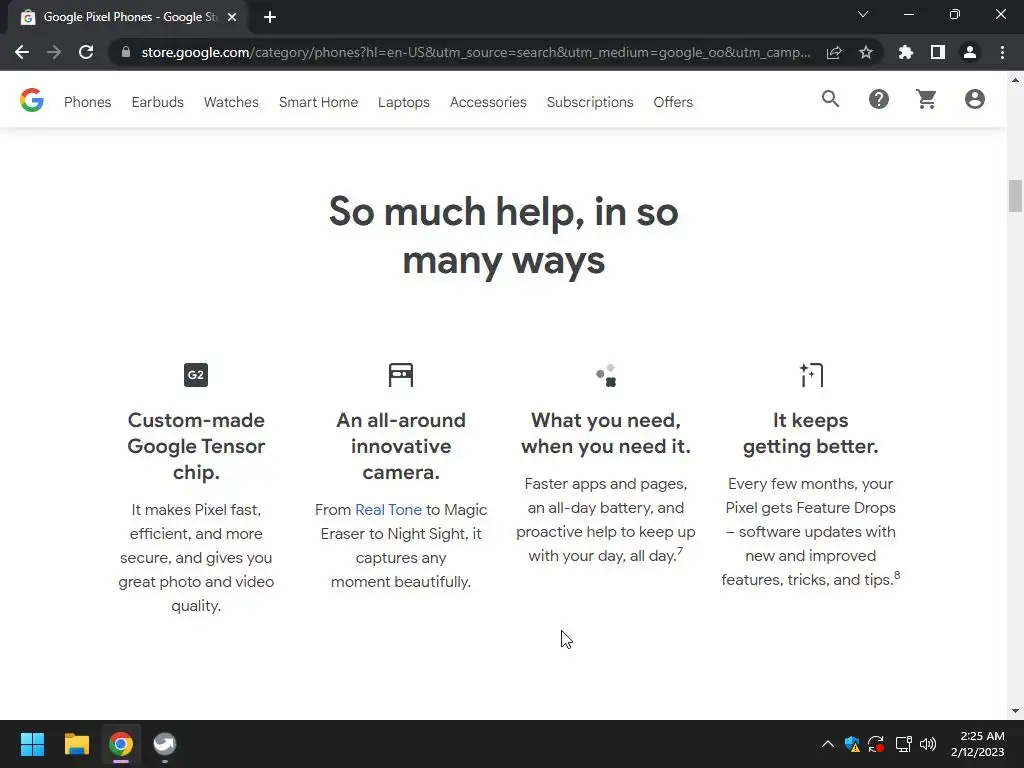Open the account profile icon in store header
Image resolution: width=1024 pixels, height=768 pixels.
point(974,99)
